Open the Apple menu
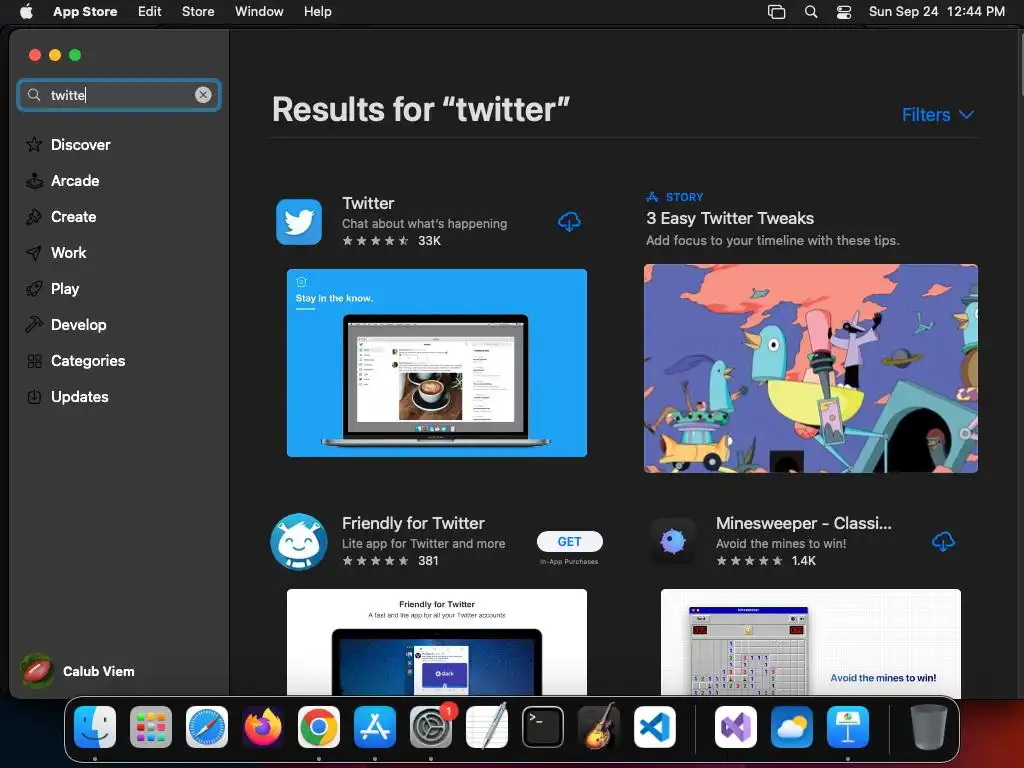This screenshot has height=768, width=1024. (26, 11)
